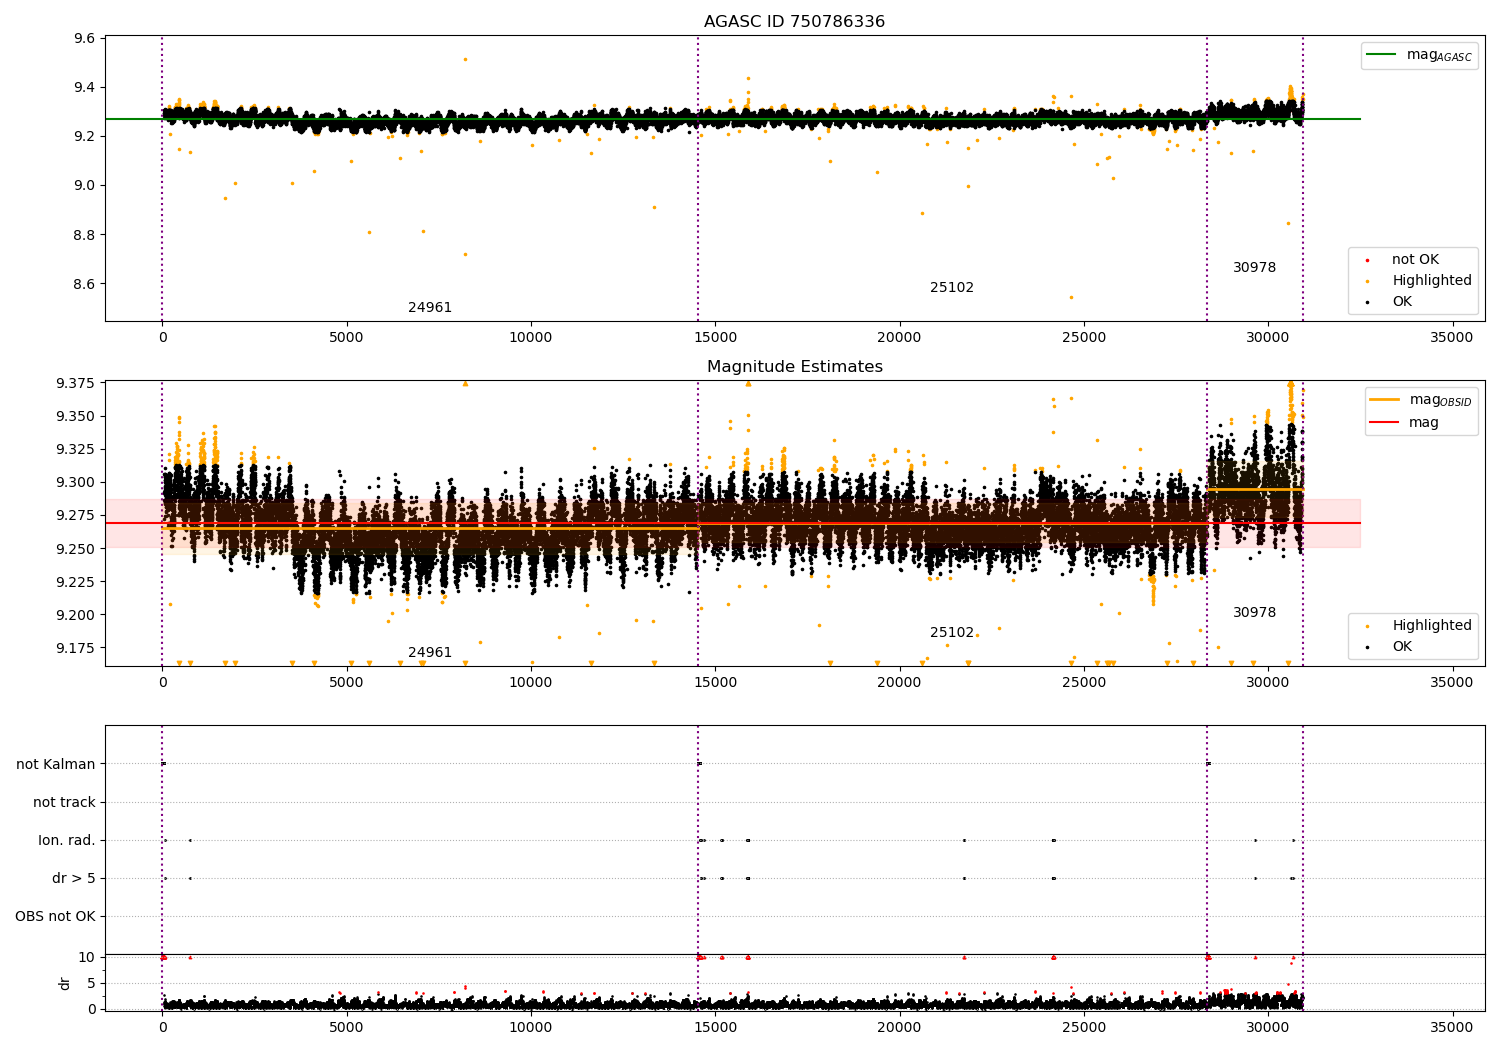The image size is (1500, 1050).
Task: Click 'Highlighted' legend label in the Magnitude Estimates plot
Action: coord(1432,626)
